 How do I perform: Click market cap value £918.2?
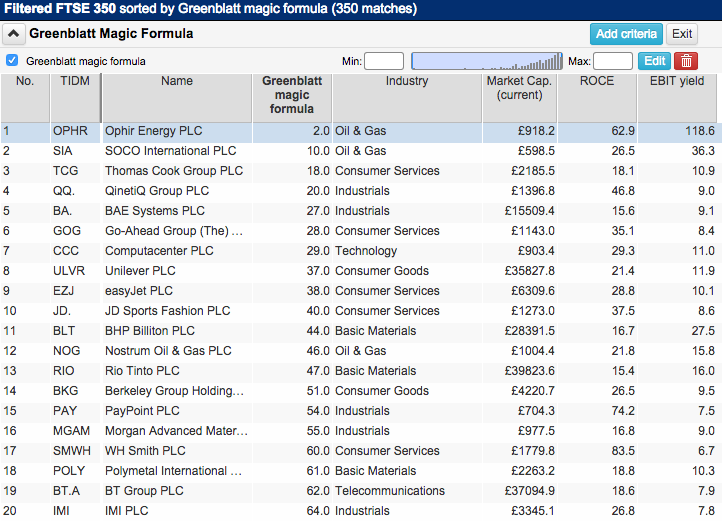pos(536,131)
